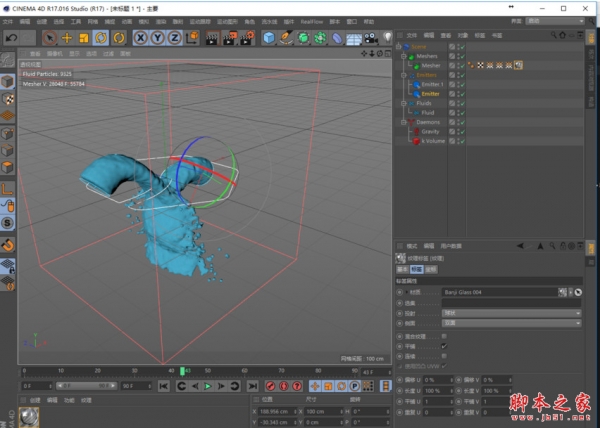Open the render view clapperboard icon
Image resolution: width=600 pixels, height=428 pixels.
point(211,37)
